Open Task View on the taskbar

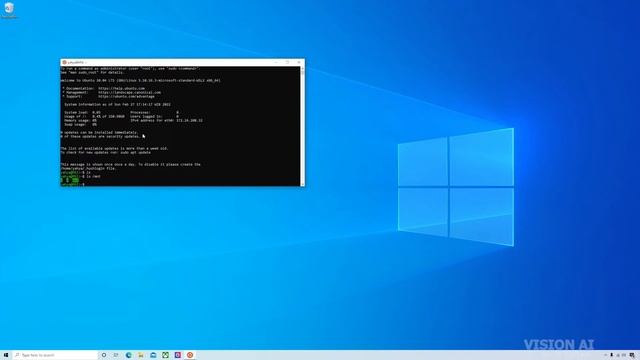click(x=116, y=355)
